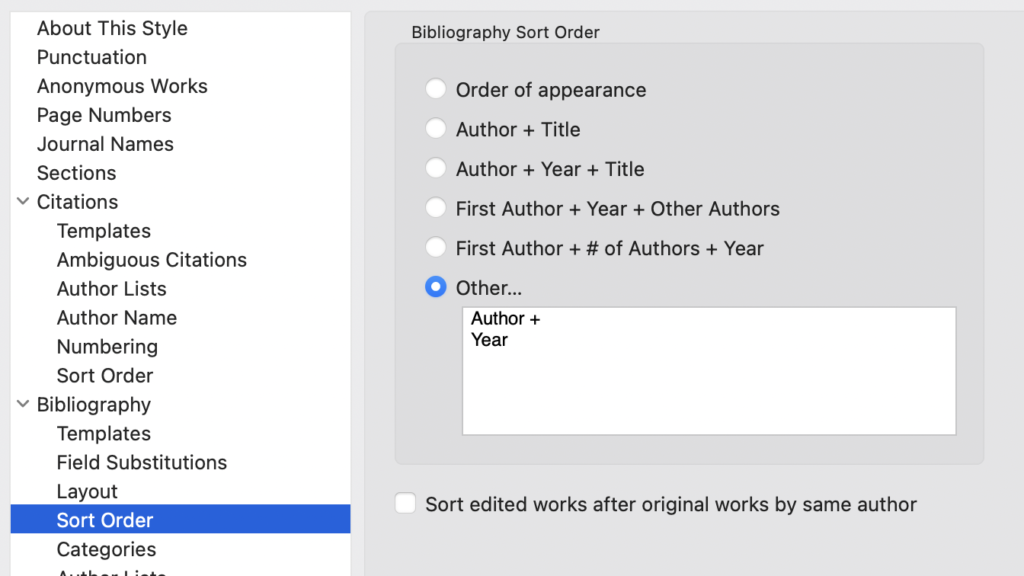Choose Author + Title sort option

click(x=436, y=129)
